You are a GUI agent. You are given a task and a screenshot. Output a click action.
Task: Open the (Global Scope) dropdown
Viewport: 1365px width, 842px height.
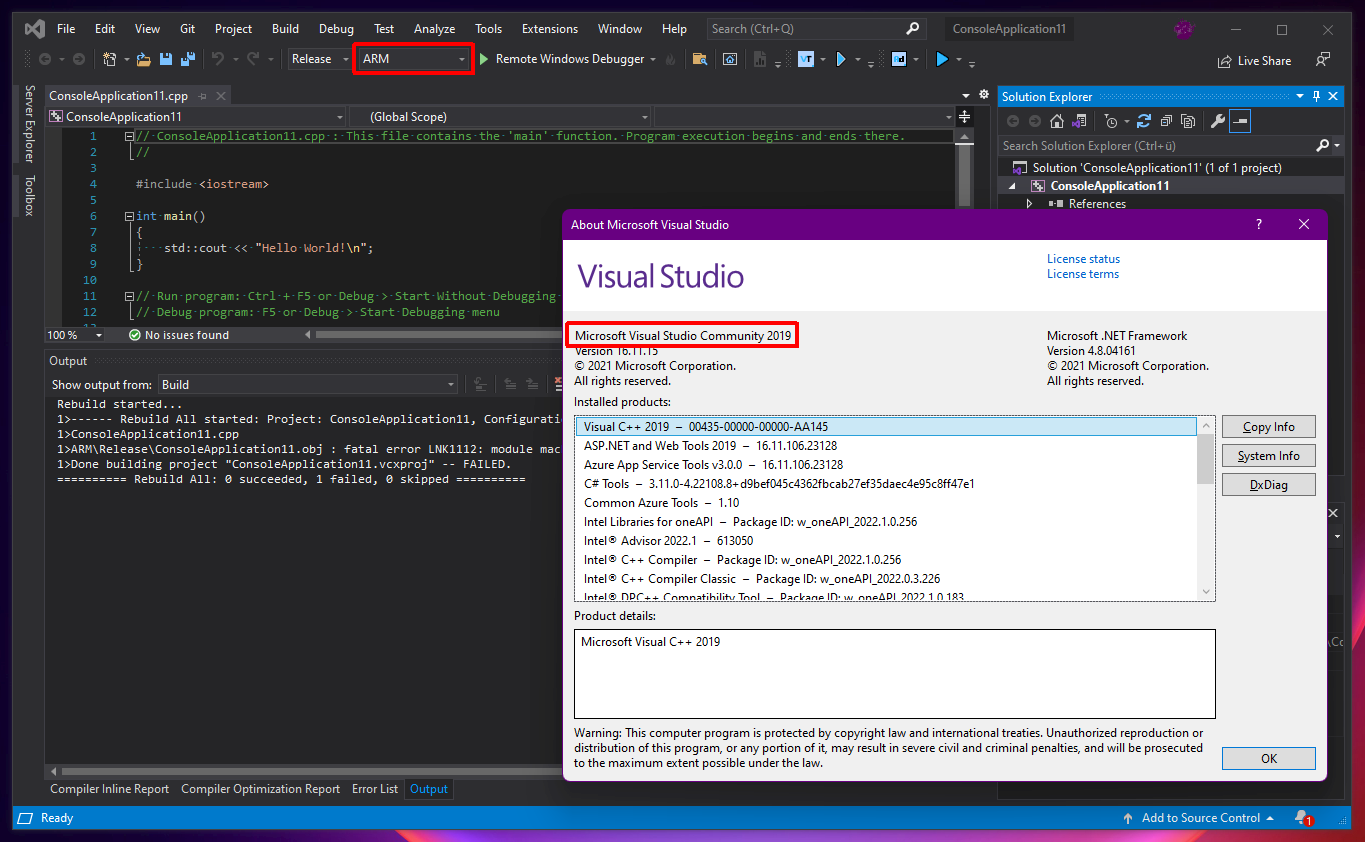500,117
